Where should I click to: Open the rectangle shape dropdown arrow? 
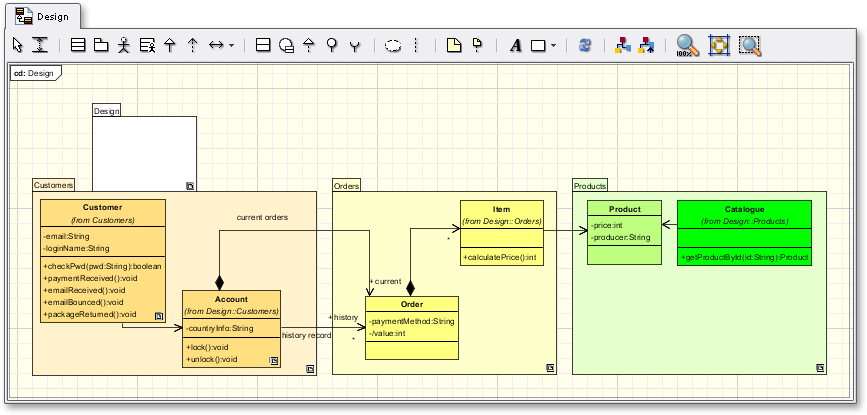tap(554, 45)
